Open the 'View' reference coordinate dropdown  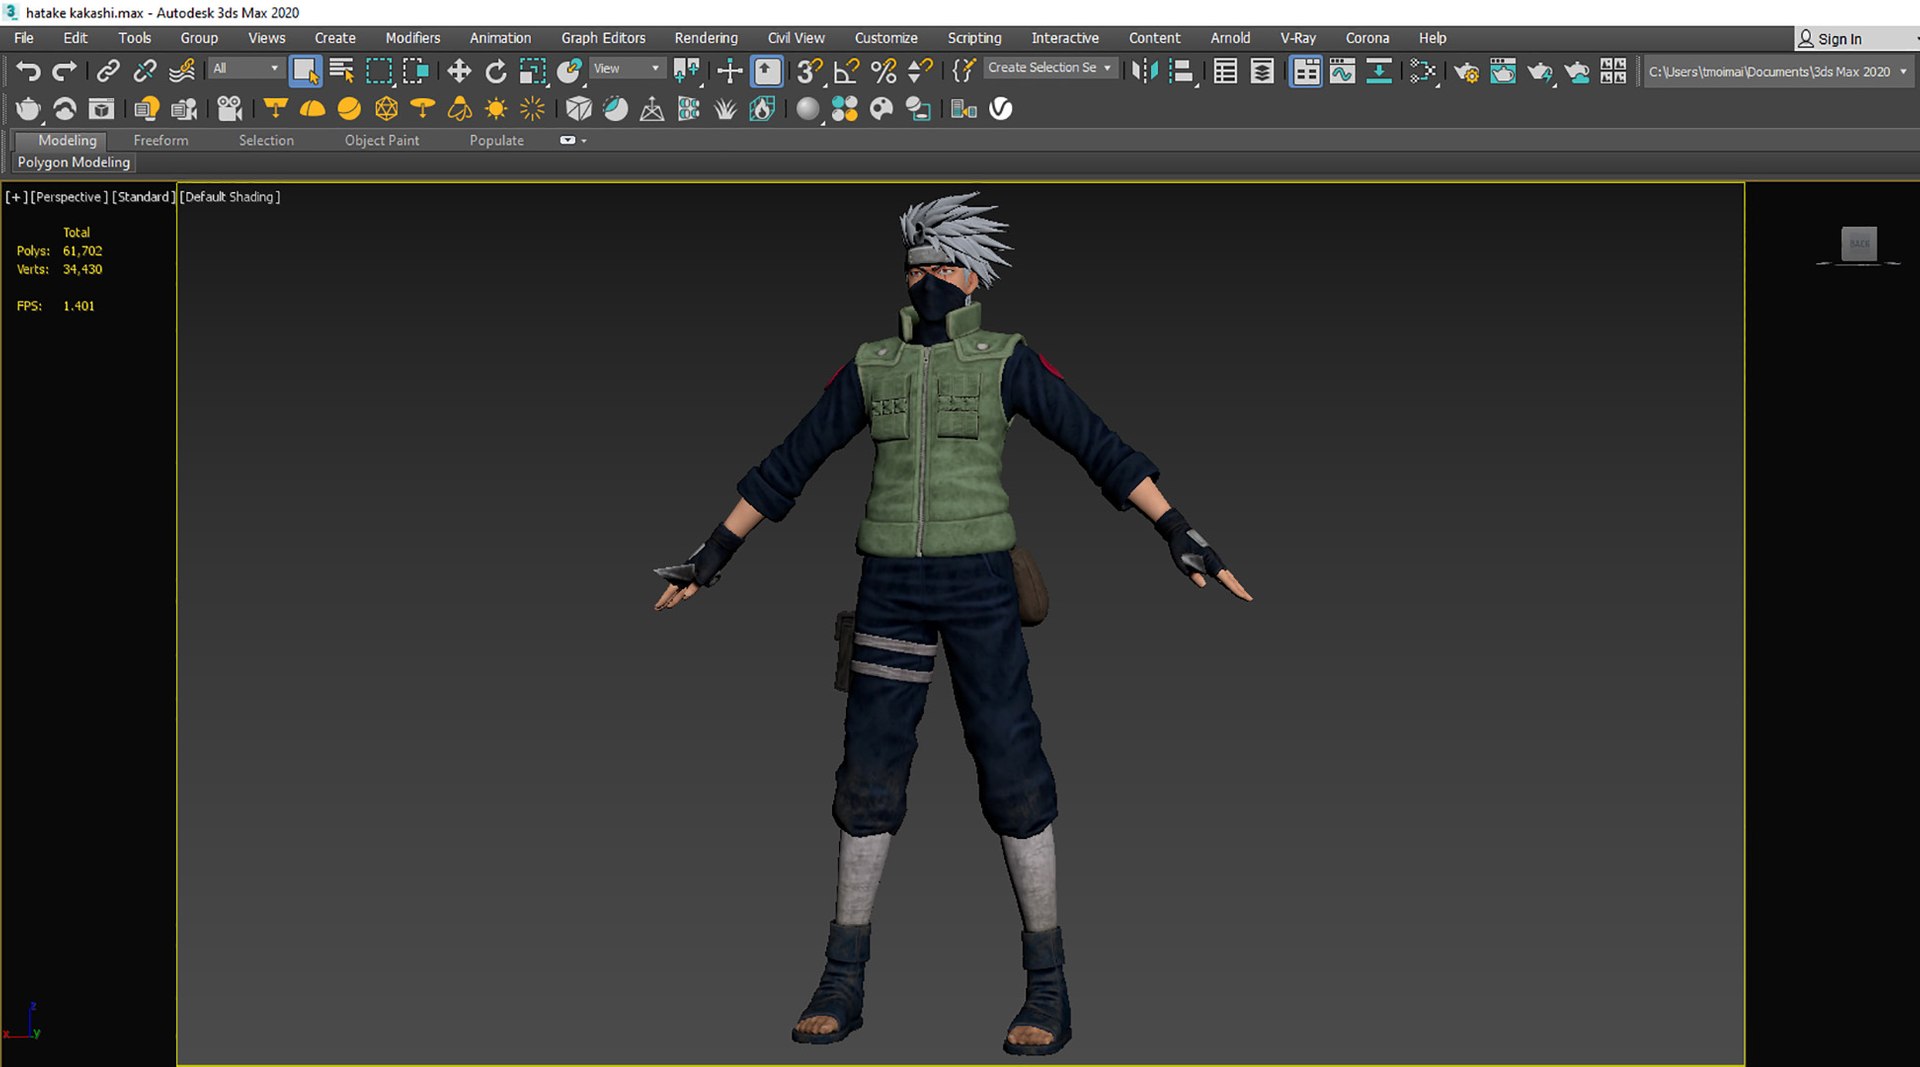627,68
